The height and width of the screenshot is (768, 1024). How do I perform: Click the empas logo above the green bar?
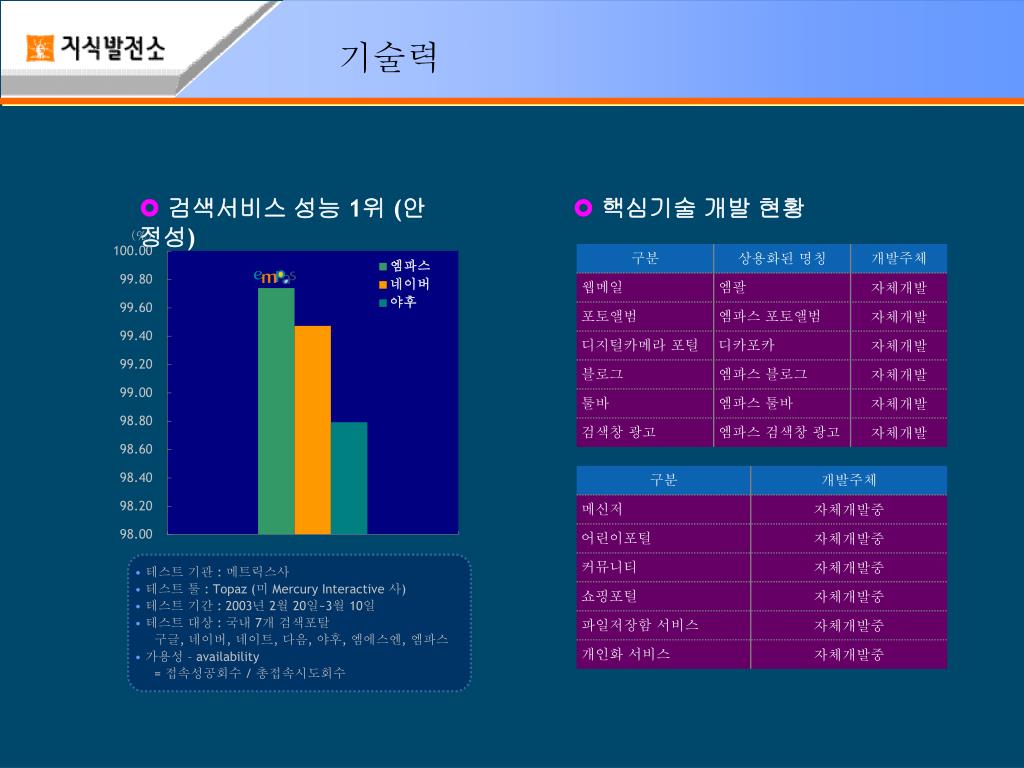275,277
